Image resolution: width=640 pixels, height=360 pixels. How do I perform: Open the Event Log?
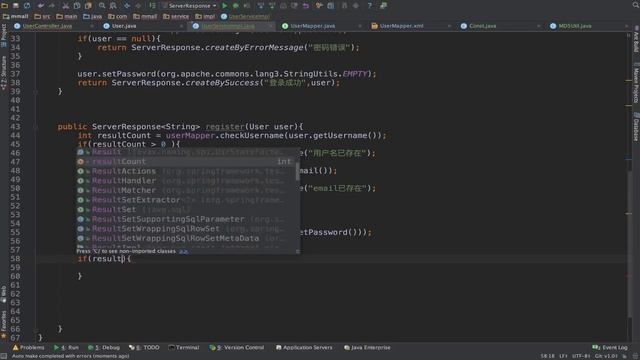pos(610,348)
